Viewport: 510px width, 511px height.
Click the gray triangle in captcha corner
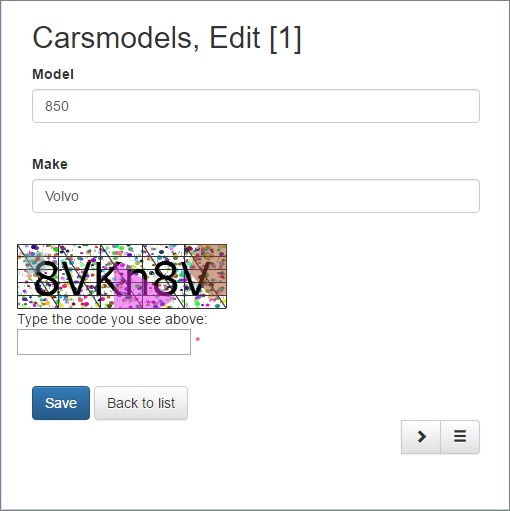33,264
